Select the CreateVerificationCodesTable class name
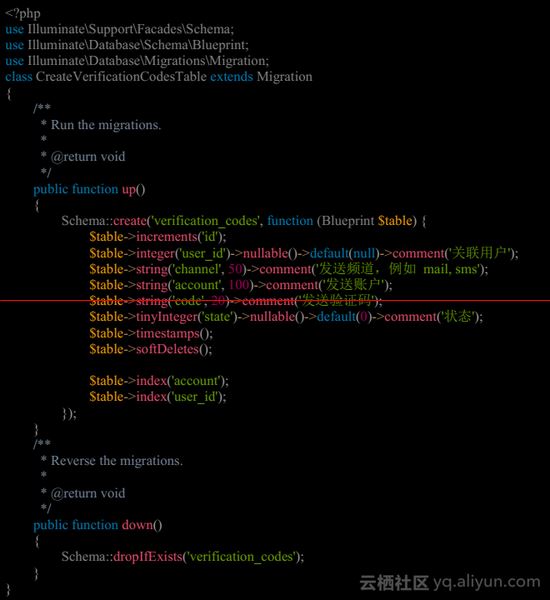Screen dimensions: 550x600 (x=121, y=77)
